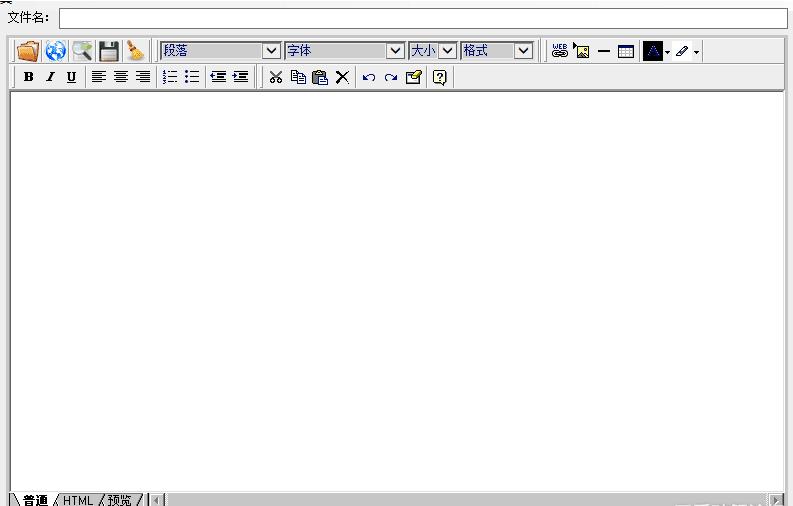Redo last action
The height and width of the screenshot is (506, 793).
pyautogui.click(x=390, y=78)
